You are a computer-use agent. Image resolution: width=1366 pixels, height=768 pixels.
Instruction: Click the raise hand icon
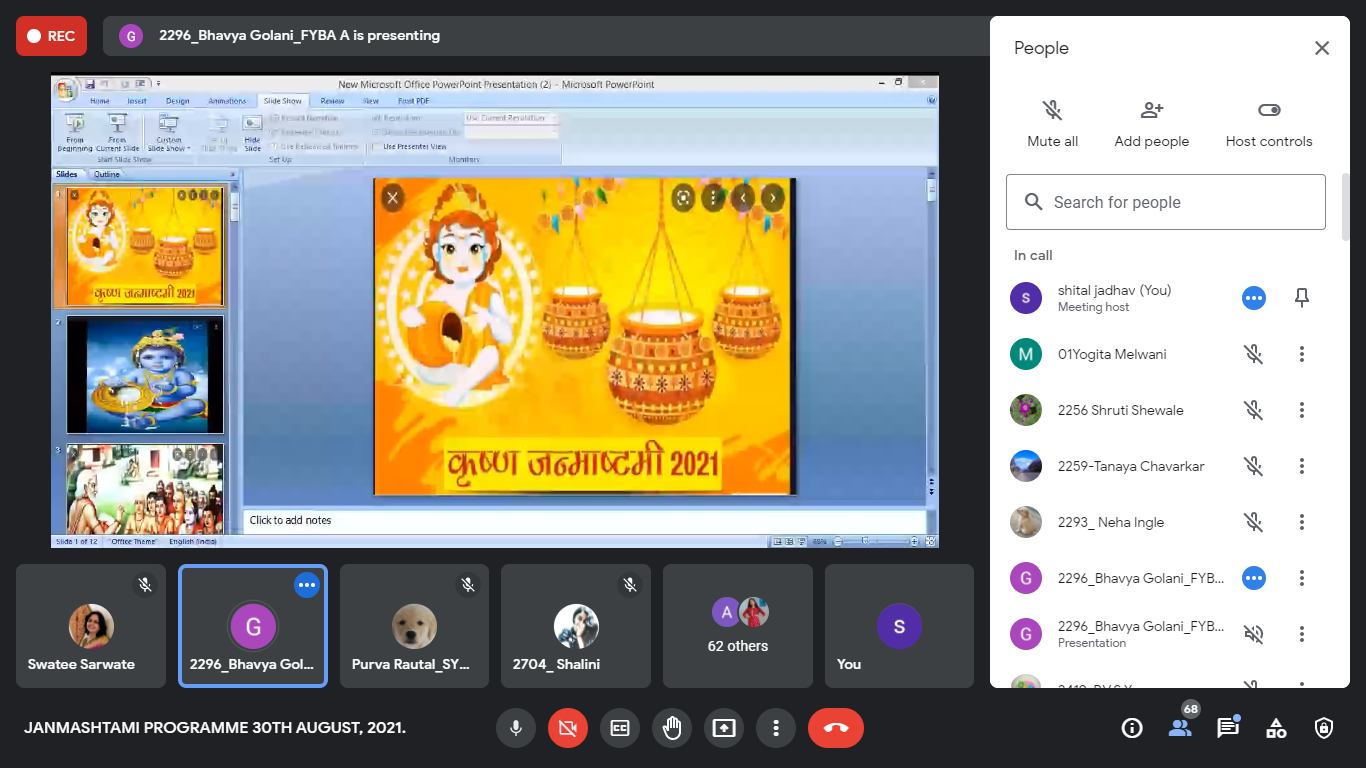click(672, 728)
